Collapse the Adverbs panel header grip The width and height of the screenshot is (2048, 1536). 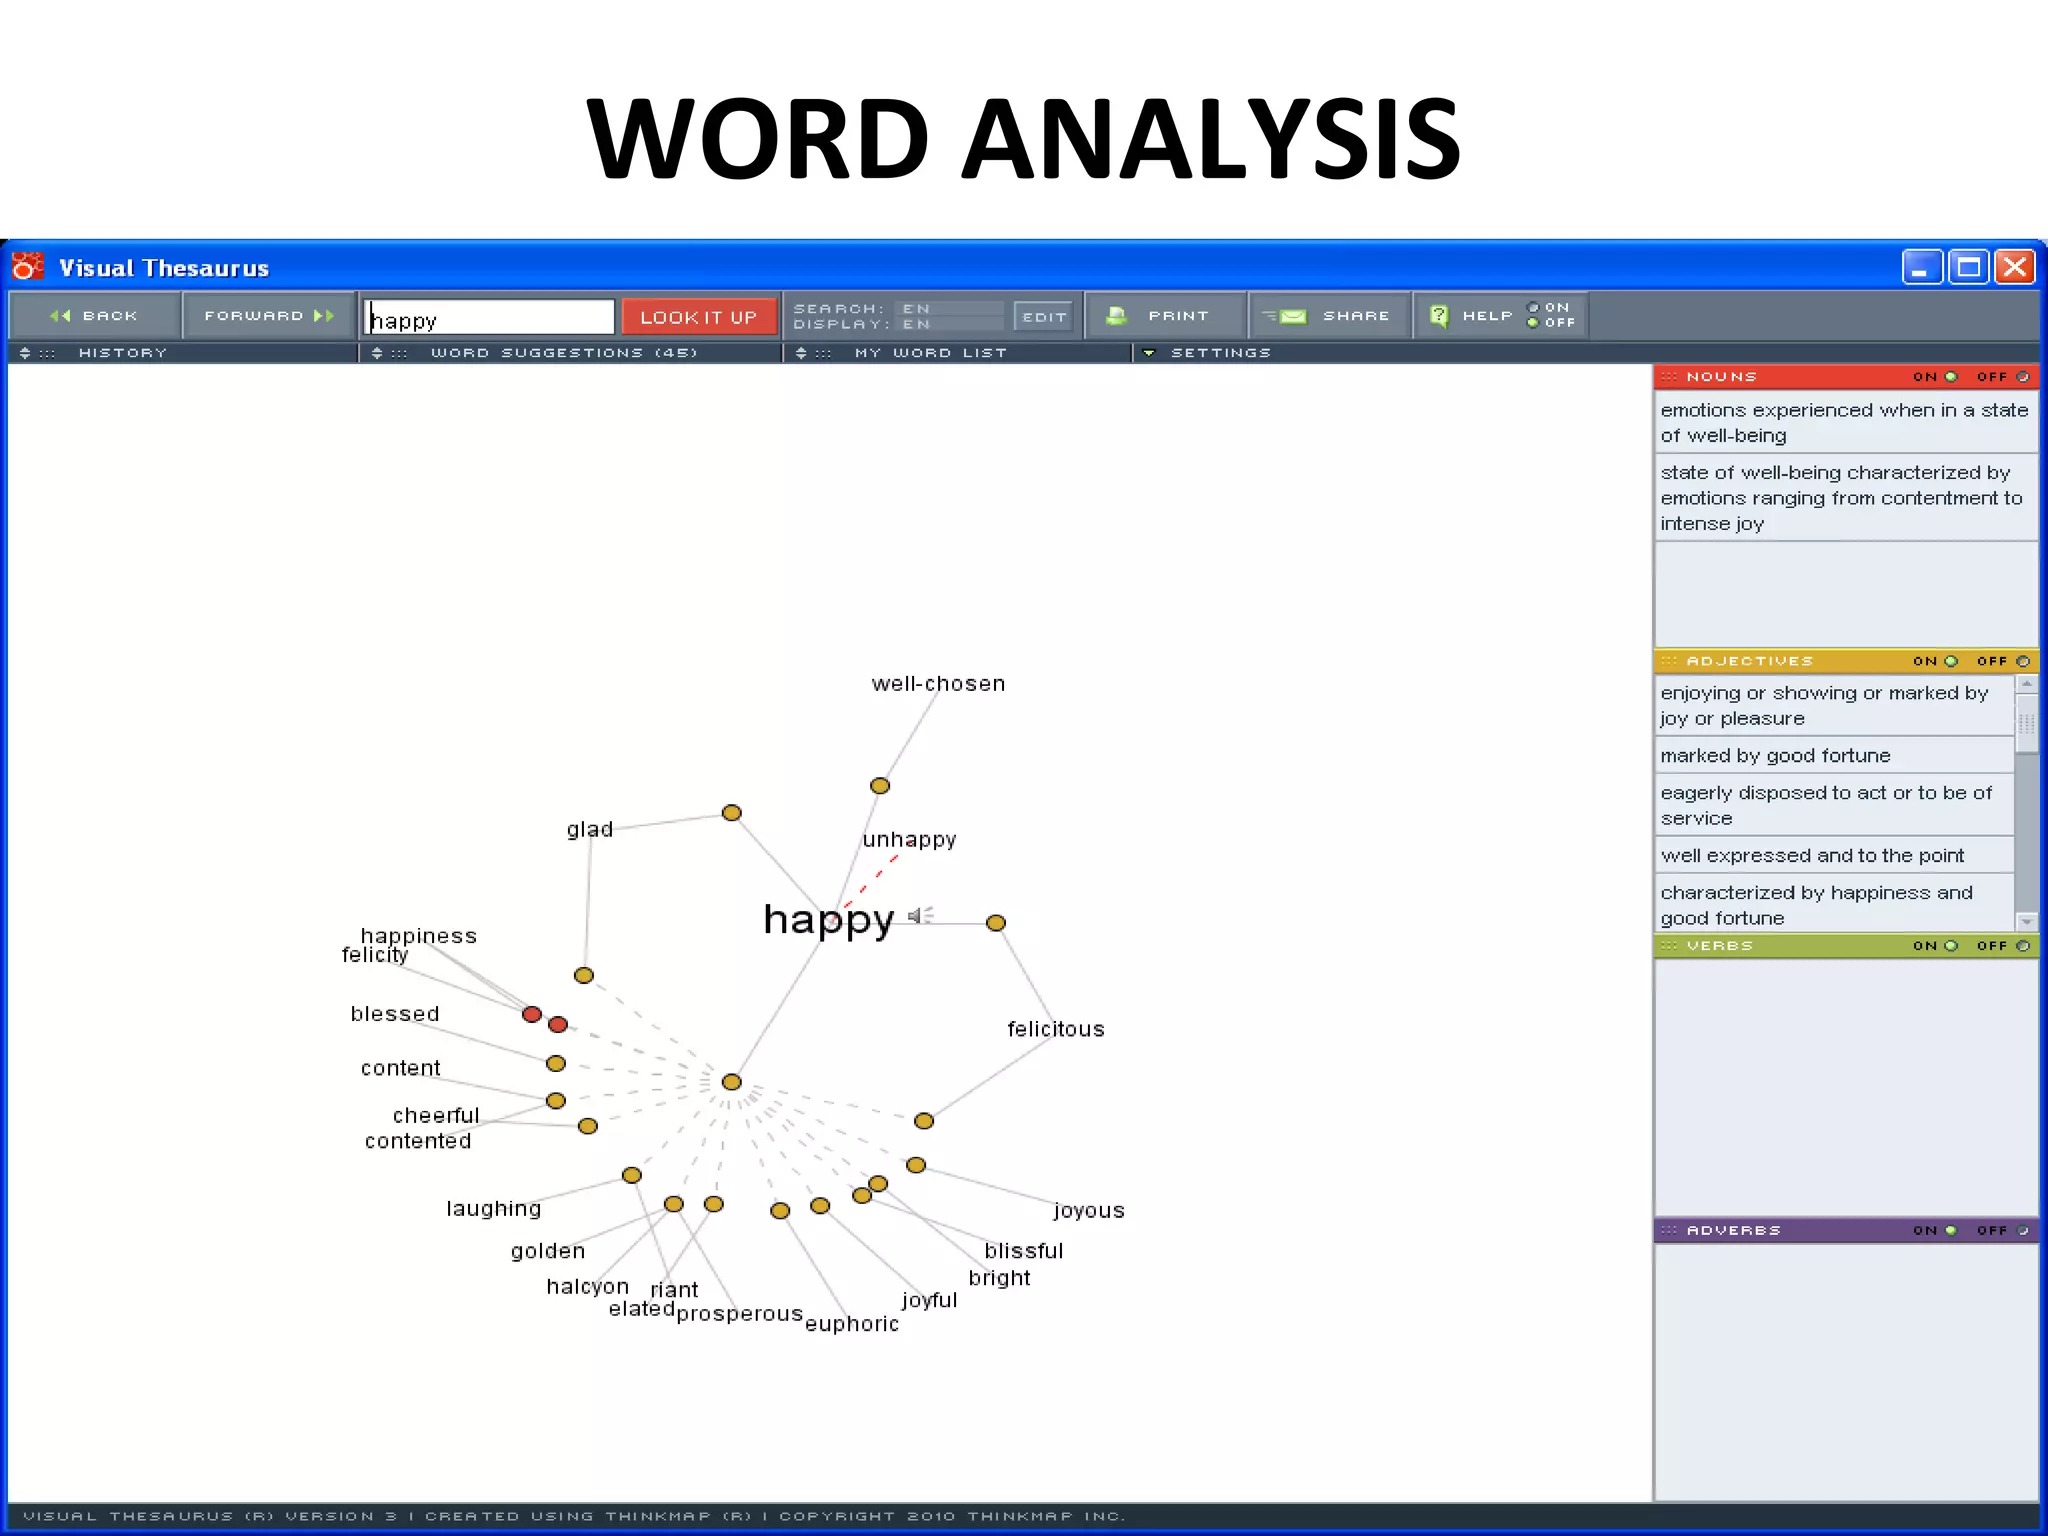tap(1669, 1231)
